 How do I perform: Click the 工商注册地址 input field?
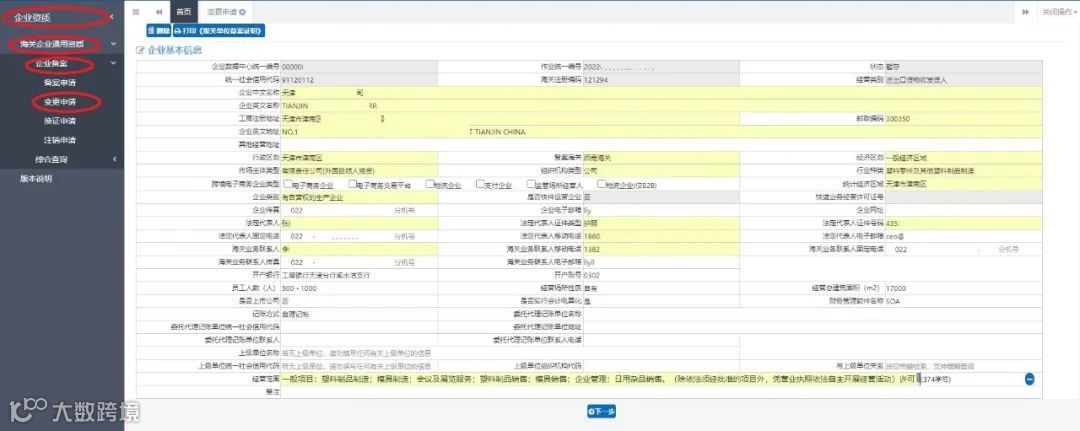(510, 118)
